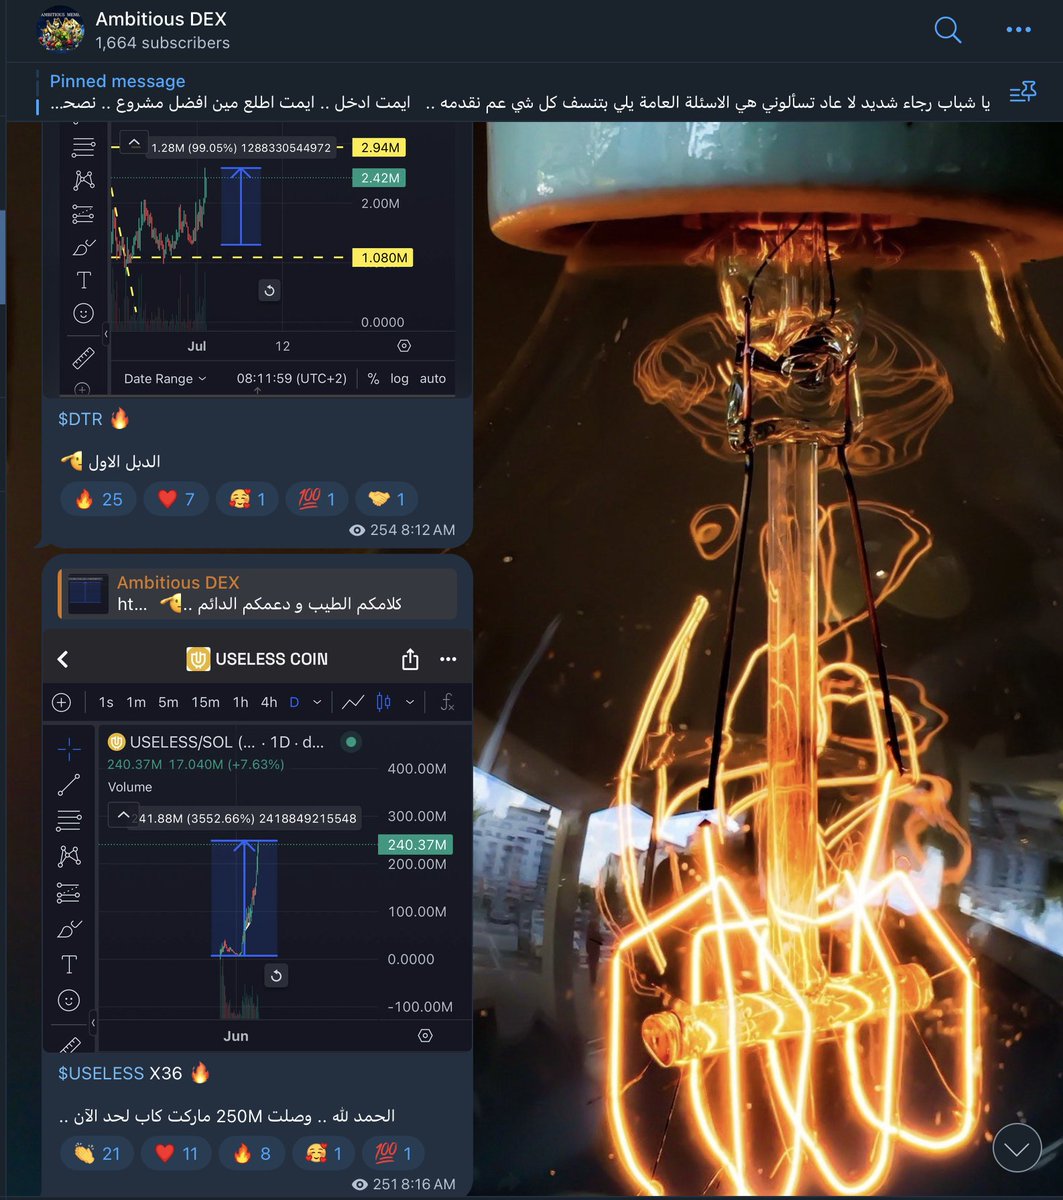Click the compare/add symbol plus icon
This screenshot has height=1200, width=1063.
(62, 701)
